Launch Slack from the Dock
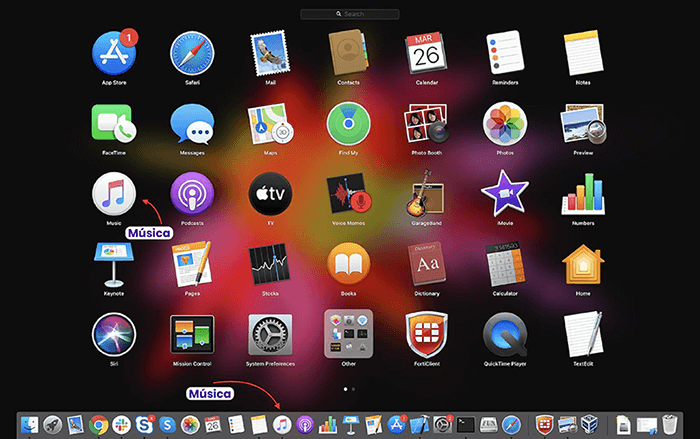 point(121,425)
